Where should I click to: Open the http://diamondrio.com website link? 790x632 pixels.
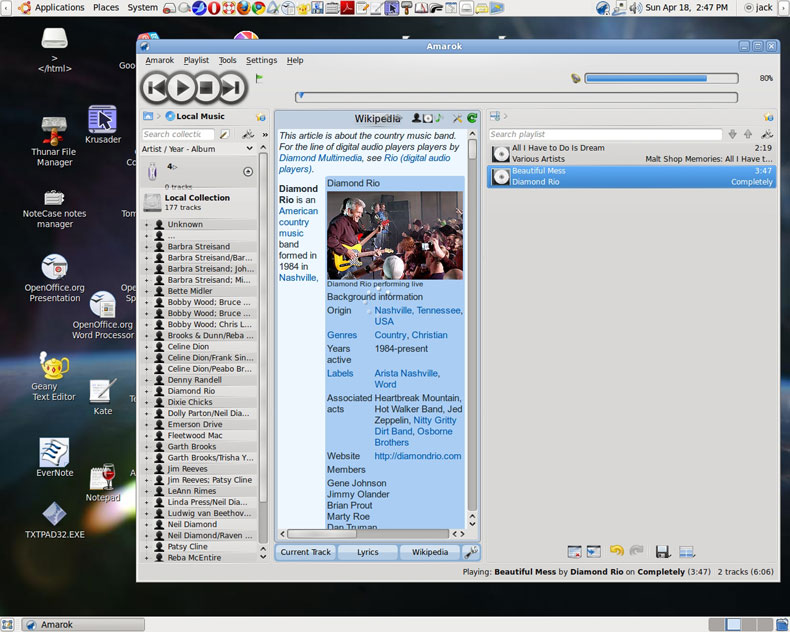[418, 456]
